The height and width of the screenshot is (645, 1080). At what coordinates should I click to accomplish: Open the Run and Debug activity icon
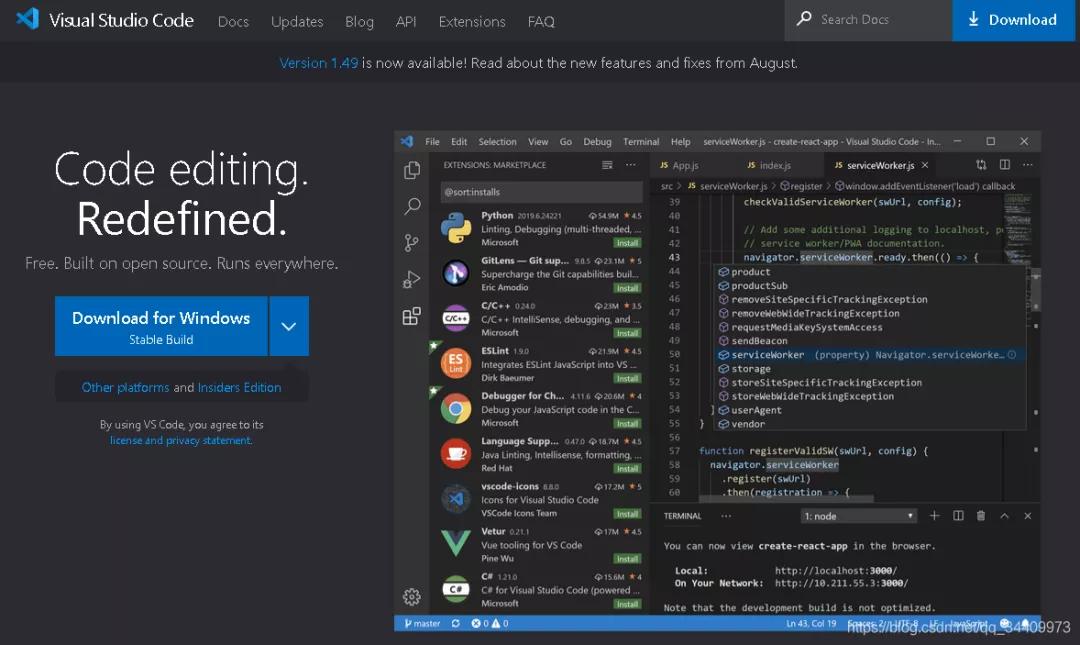[x=411, y=279]
